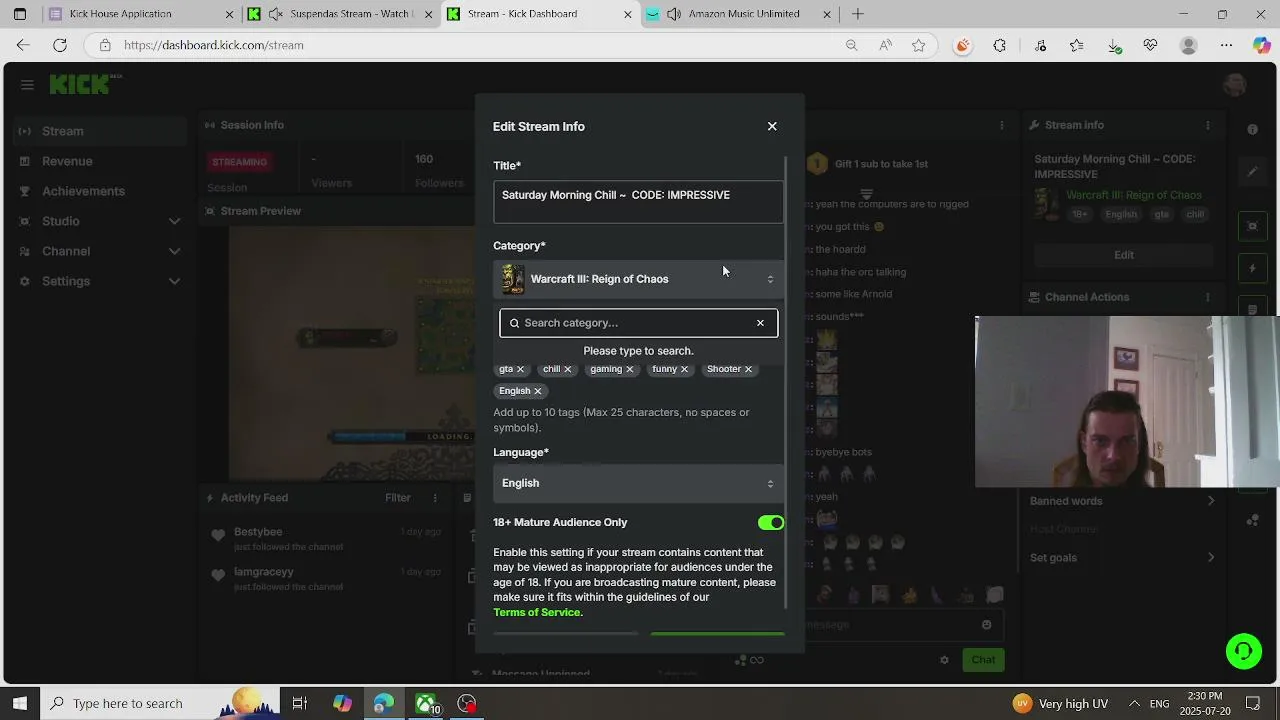
Task: Open browser downloads icon
Action: click(1114, 45)
